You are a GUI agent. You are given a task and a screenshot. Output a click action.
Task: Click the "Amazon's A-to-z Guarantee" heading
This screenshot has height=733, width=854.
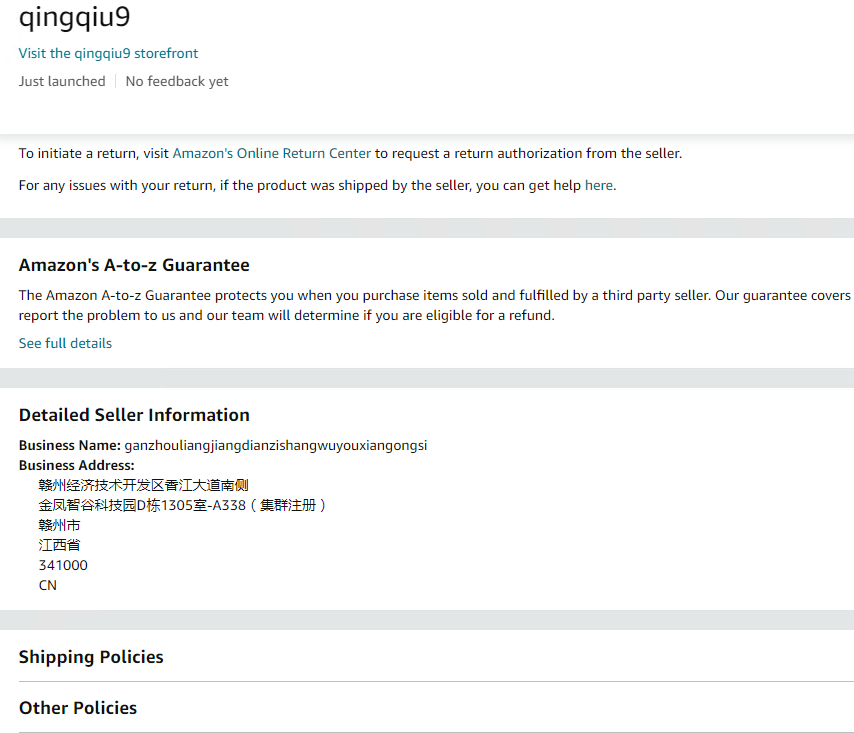click(x=134, y=265)
